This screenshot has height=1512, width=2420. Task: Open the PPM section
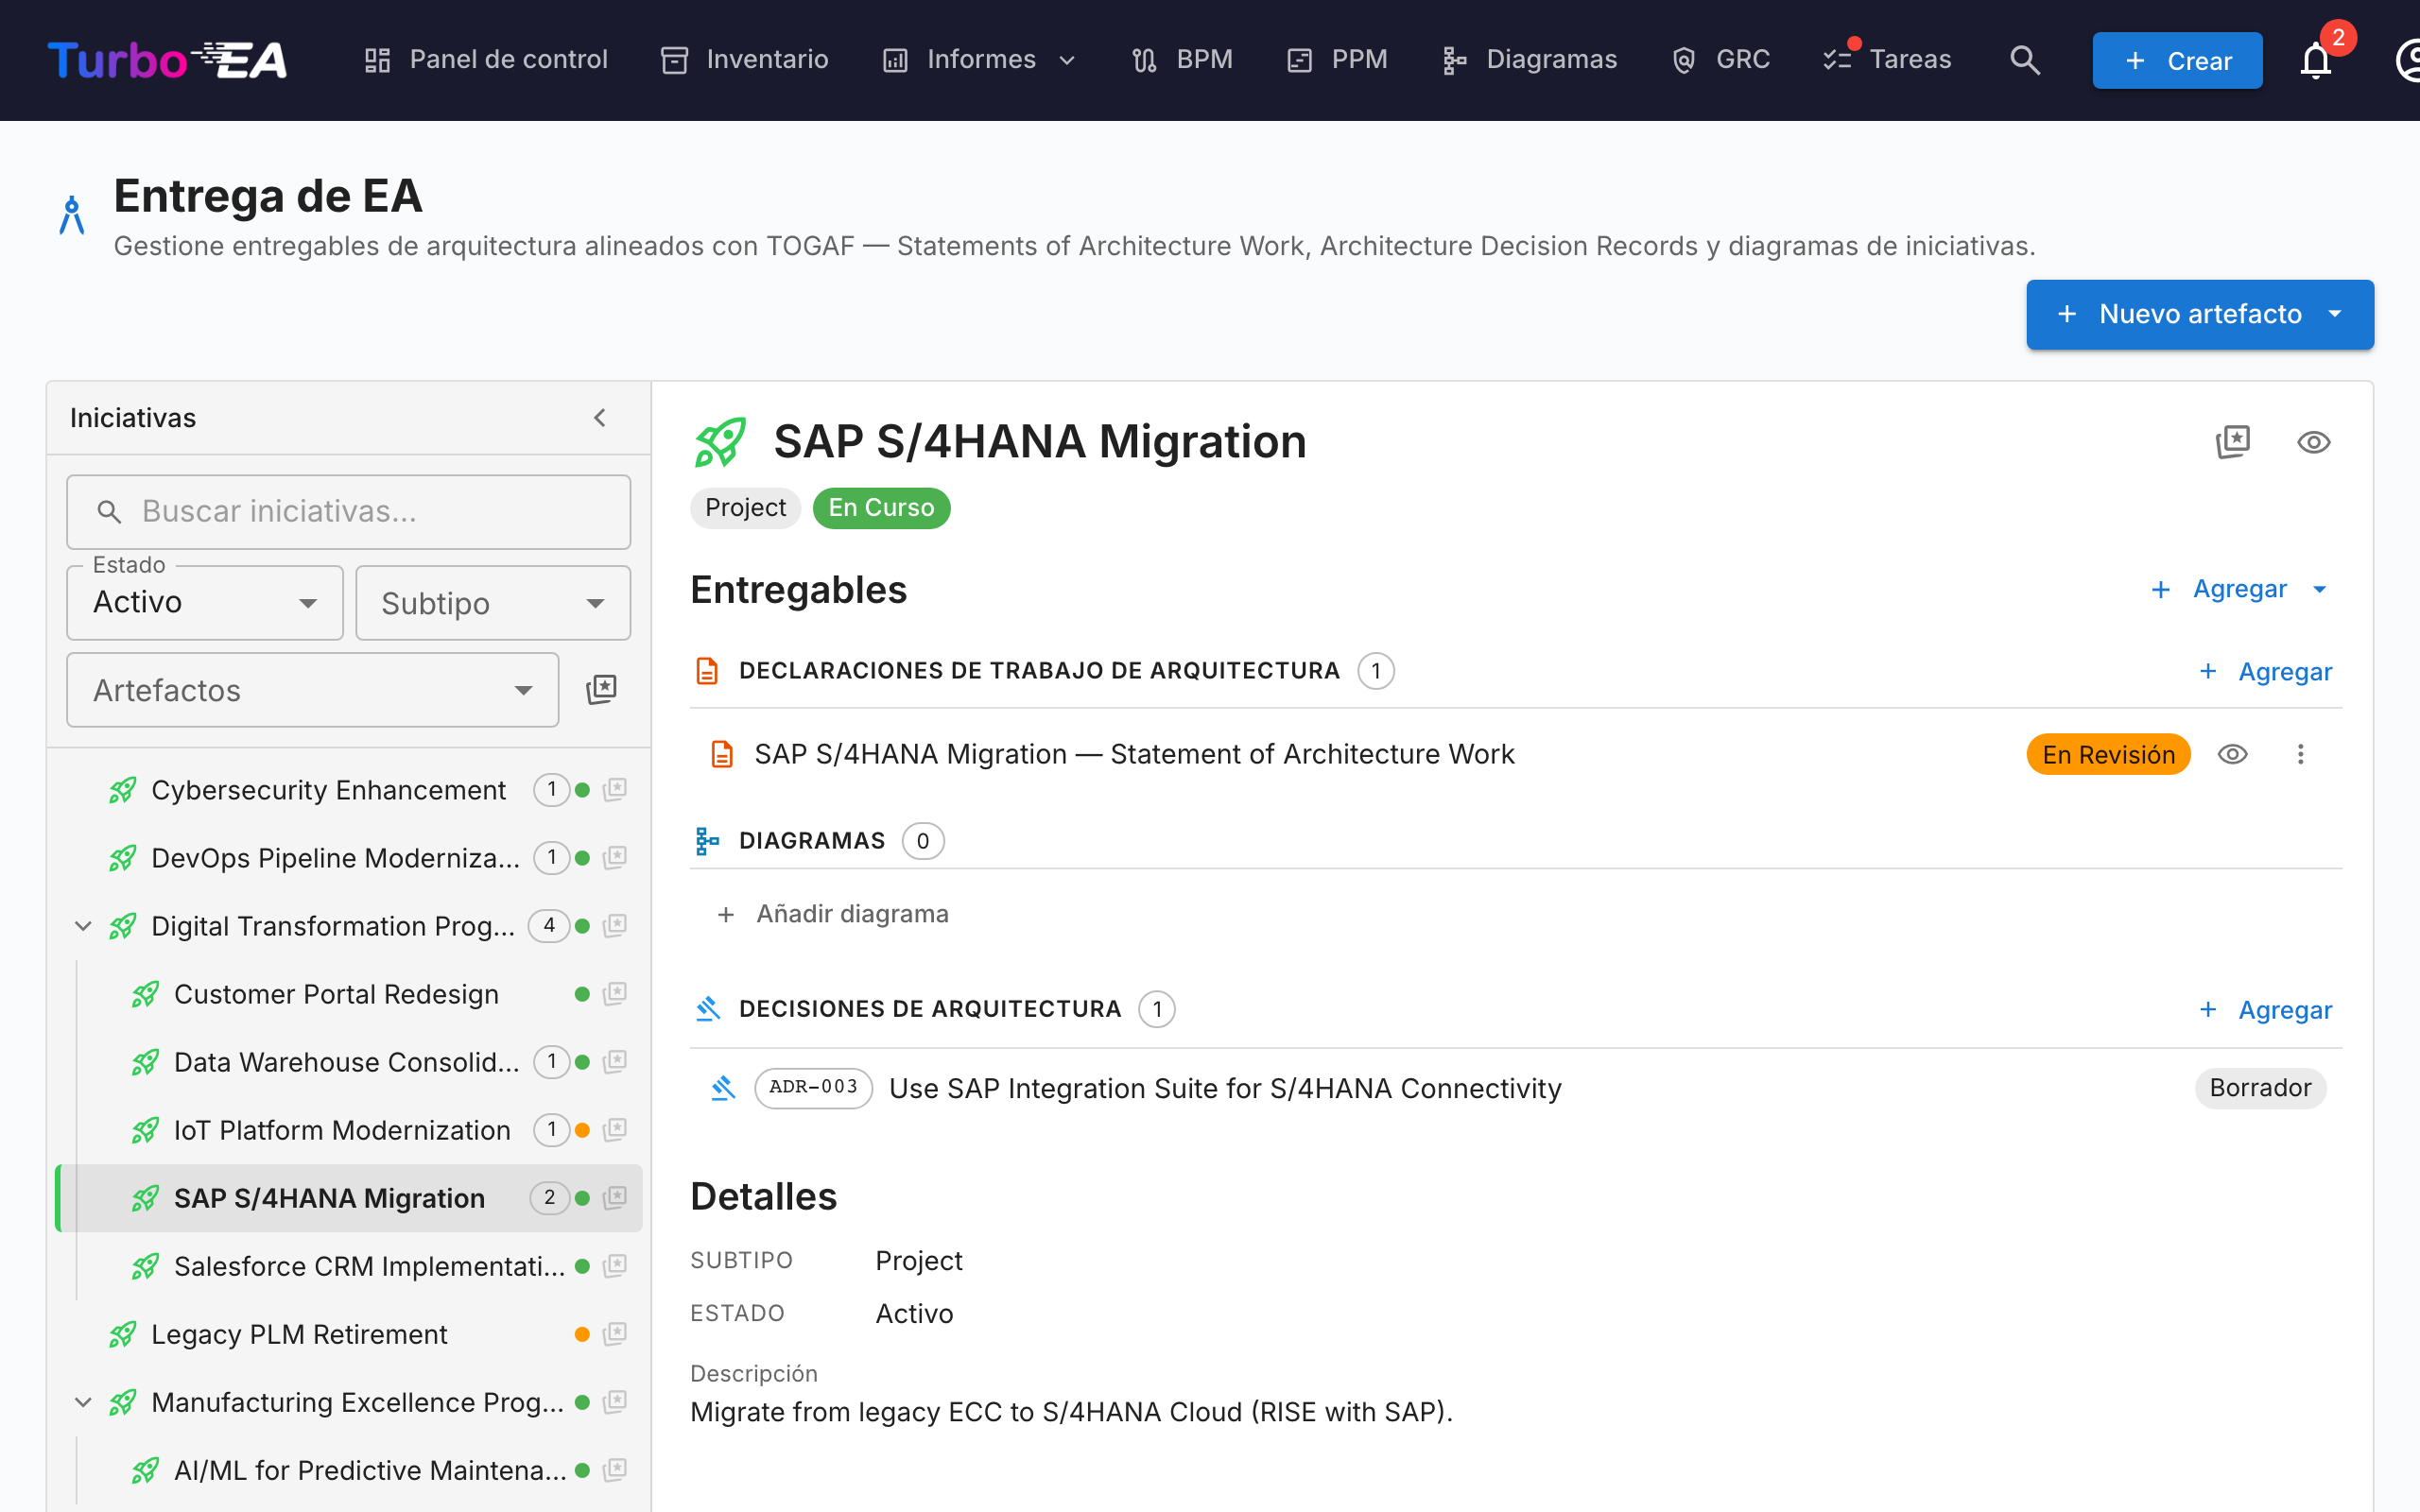(1337, 60)
